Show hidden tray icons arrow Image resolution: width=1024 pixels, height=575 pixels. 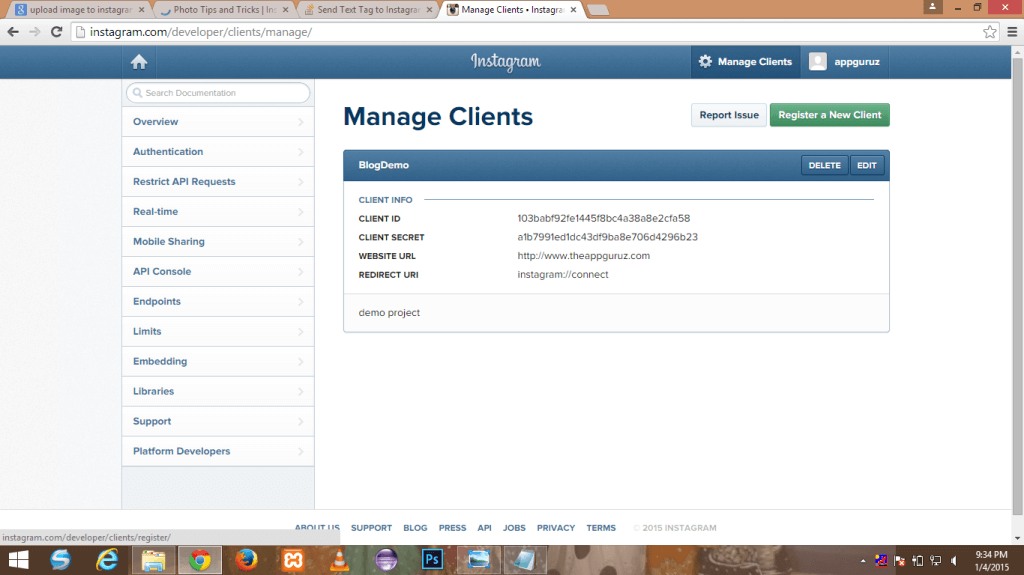863,561
